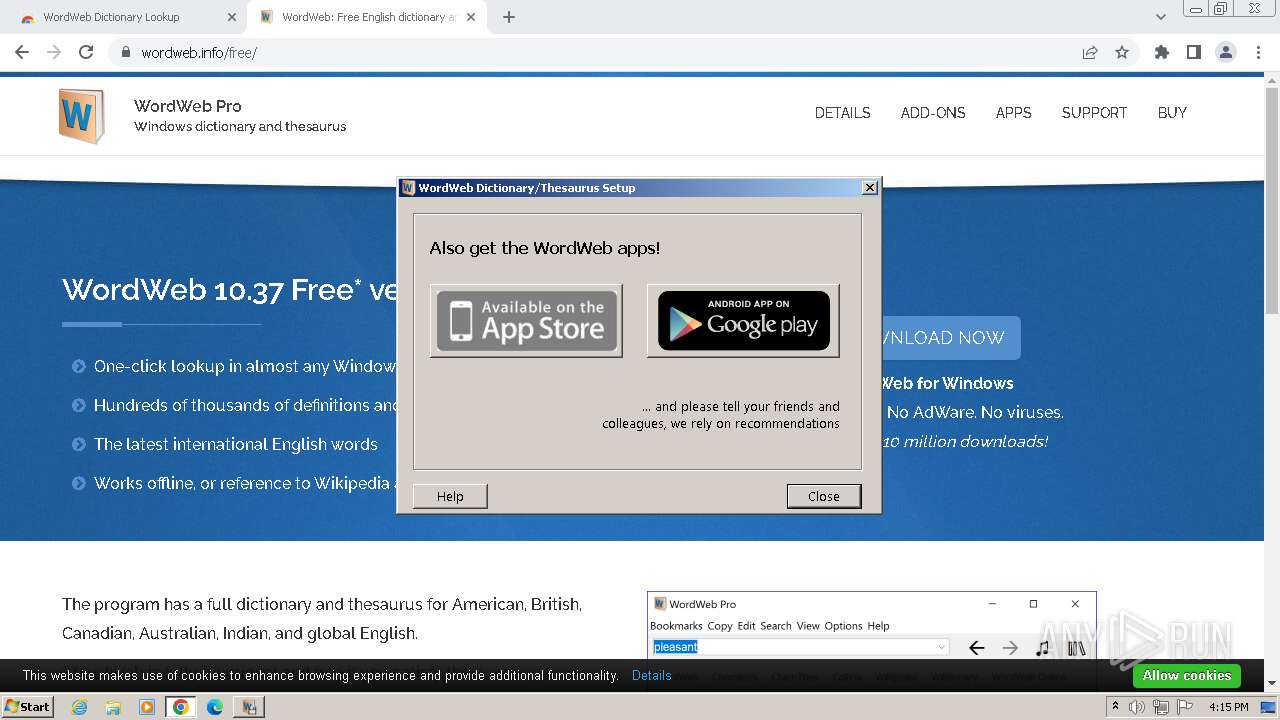1280x720 pixels.
Task: Click Allow cookies button
Action: click(1186, 675)
